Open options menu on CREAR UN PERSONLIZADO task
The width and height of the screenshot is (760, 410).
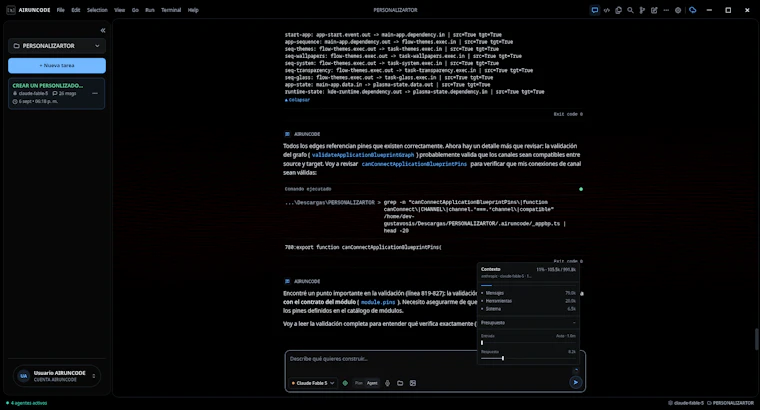coord(95,93)
